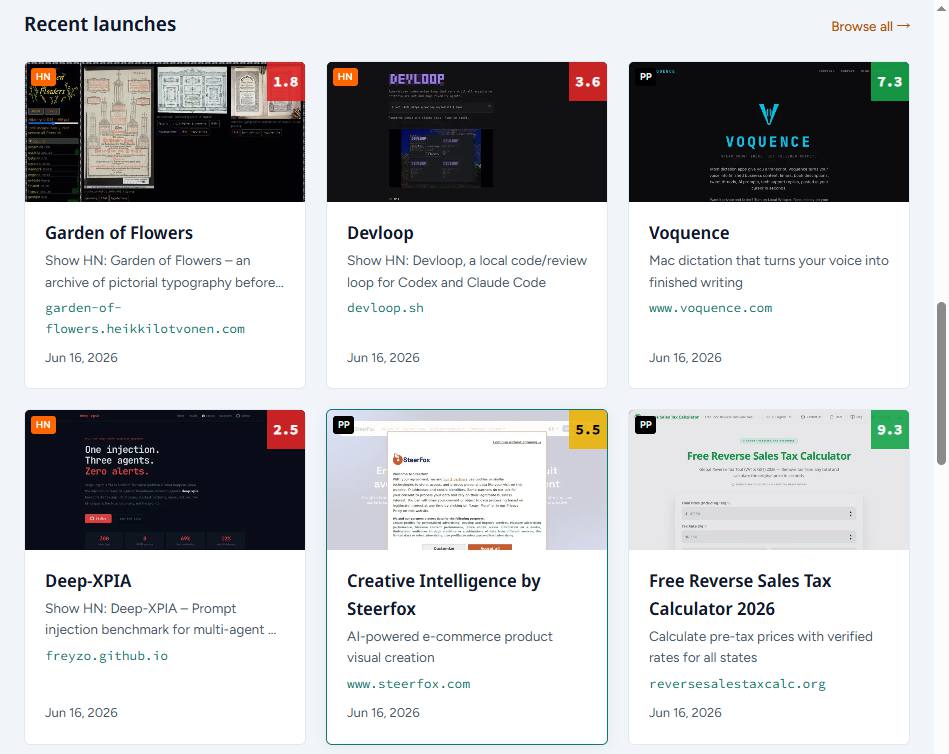Open the Browse all link
The width and height of the screenshot is (949, 754).
[x=870, y=26]
